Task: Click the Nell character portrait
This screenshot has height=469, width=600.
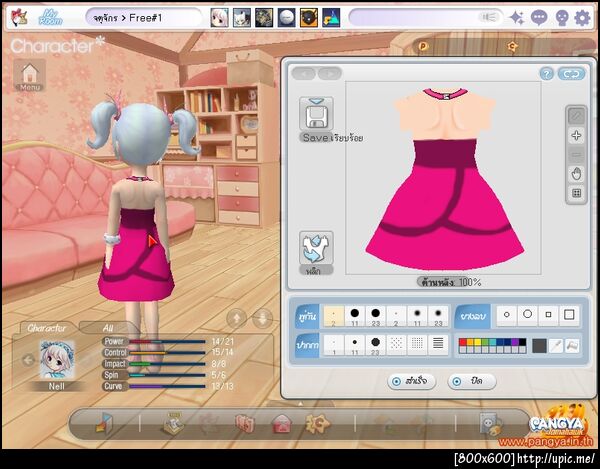Action: pyautogui.click(x=57, y=359)
